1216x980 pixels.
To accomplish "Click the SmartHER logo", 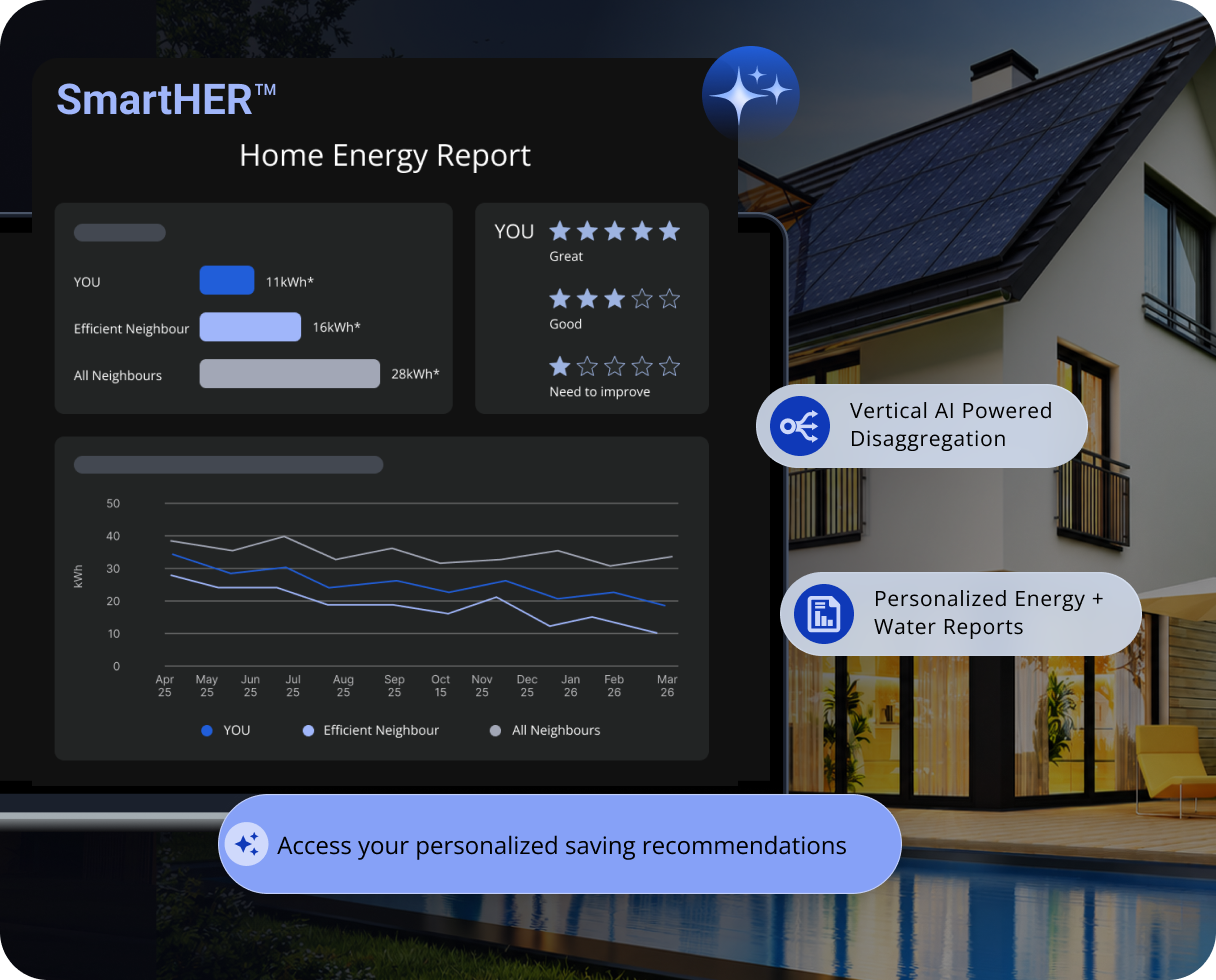I will tap(166, 99).
